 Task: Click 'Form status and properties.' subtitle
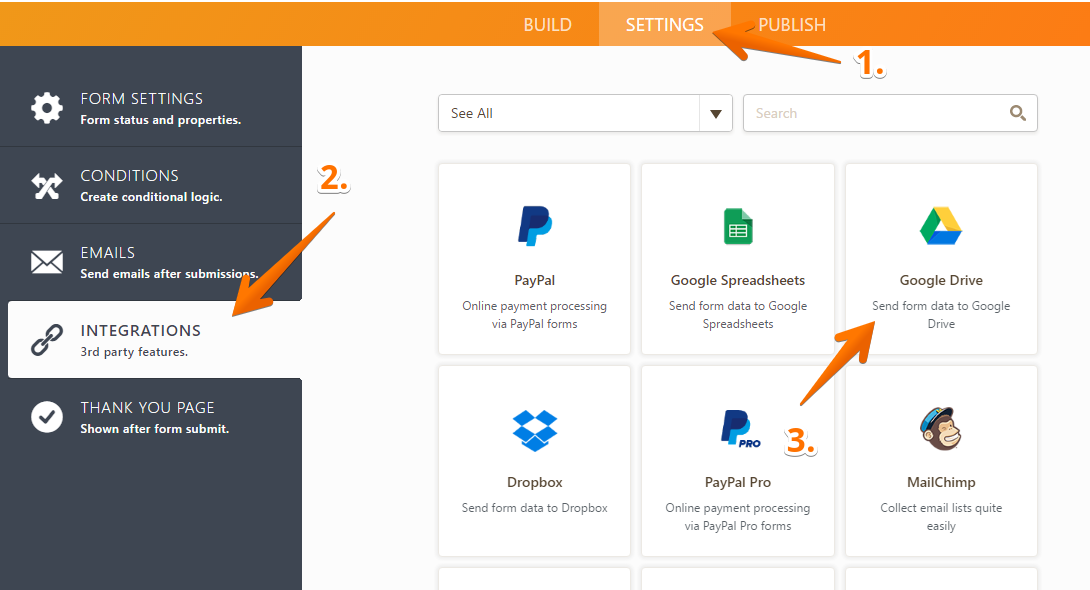161,120
